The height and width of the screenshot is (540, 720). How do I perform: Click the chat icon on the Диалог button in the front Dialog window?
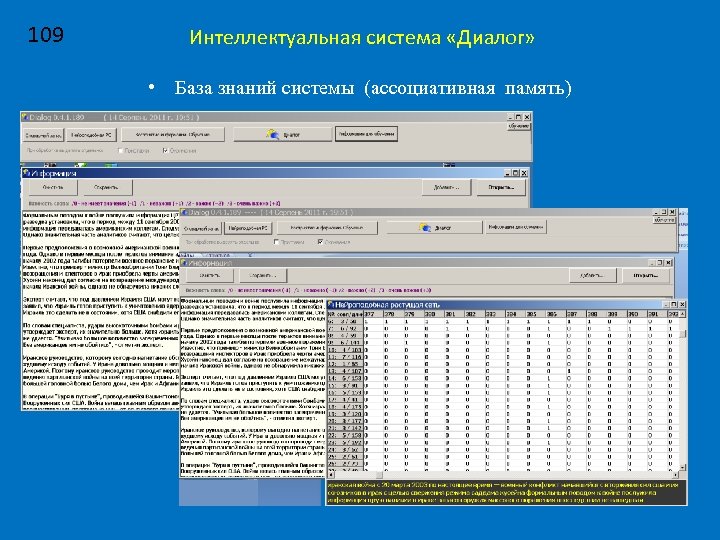pos(425,227)
